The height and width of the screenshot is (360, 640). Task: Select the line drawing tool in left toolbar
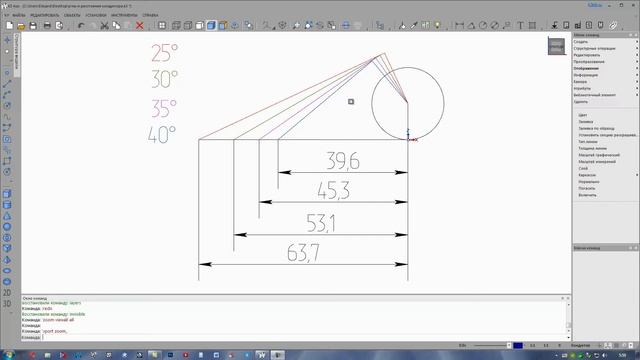[7, 84]
